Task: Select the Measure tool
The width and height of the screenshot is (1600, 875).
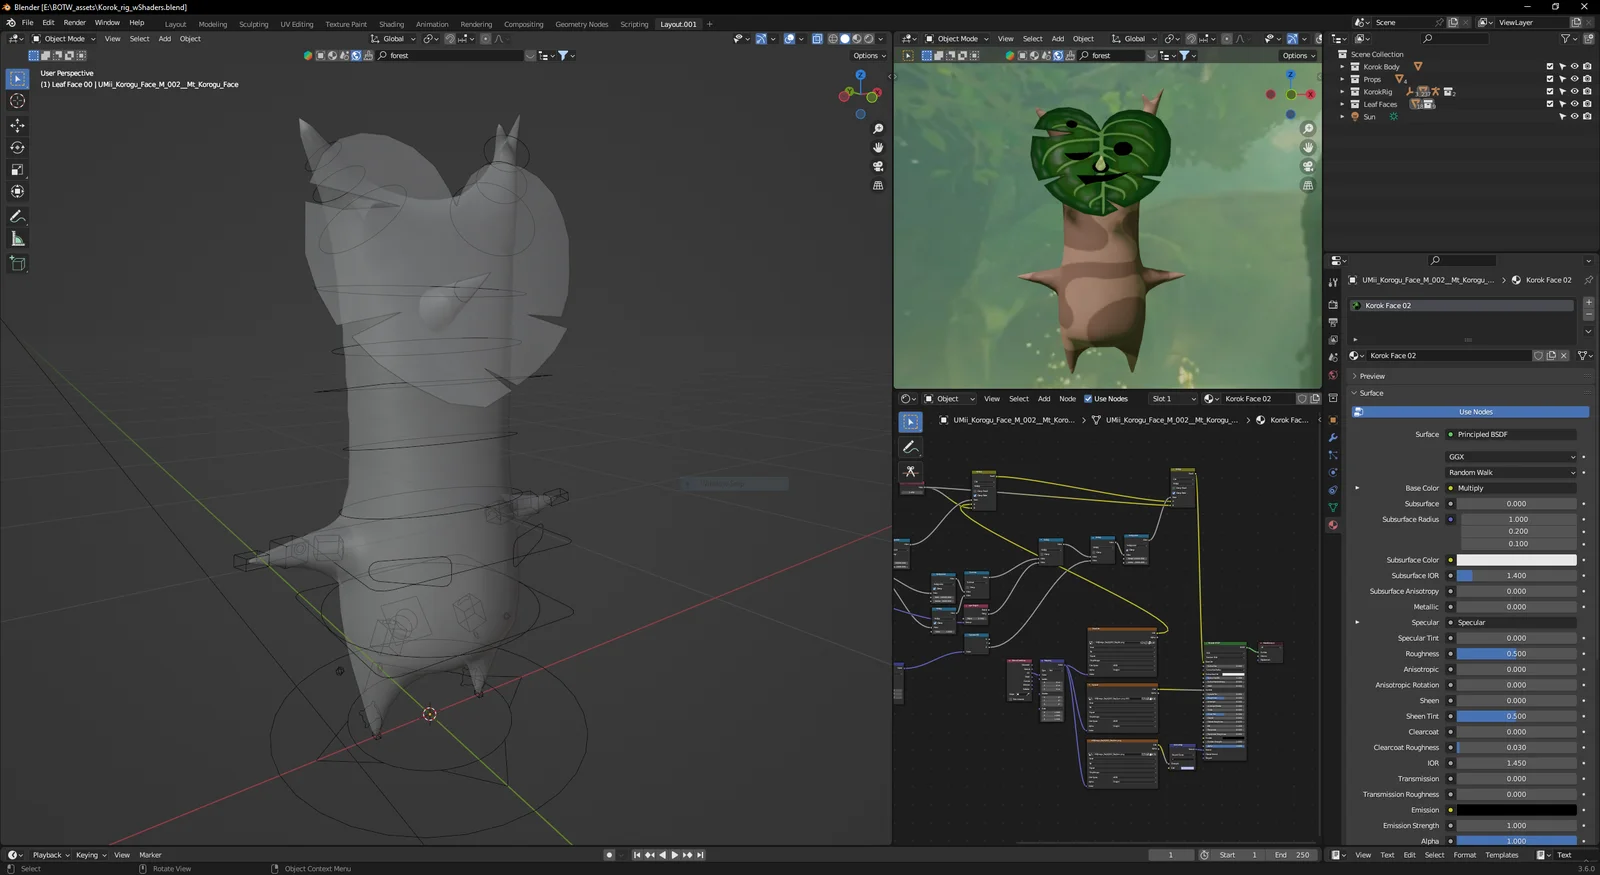Action: (17, 239)
